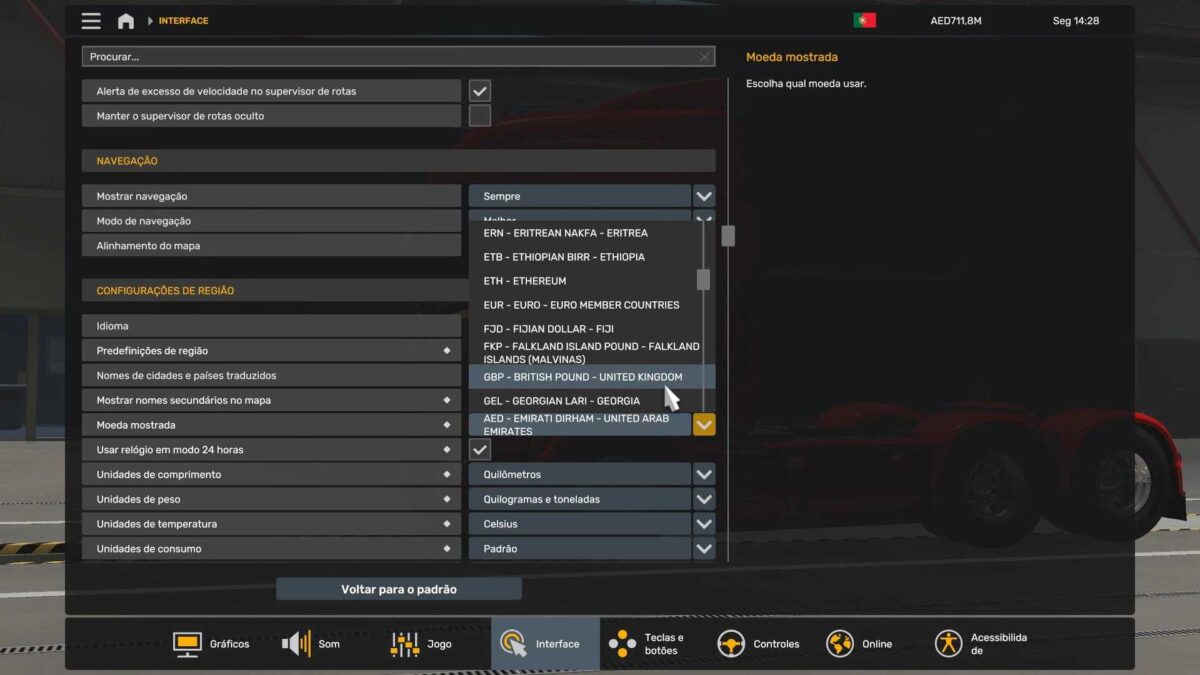Open the hamburger menu icon
This screenshot has width=1200, height=675.
(x=91, y=21)
